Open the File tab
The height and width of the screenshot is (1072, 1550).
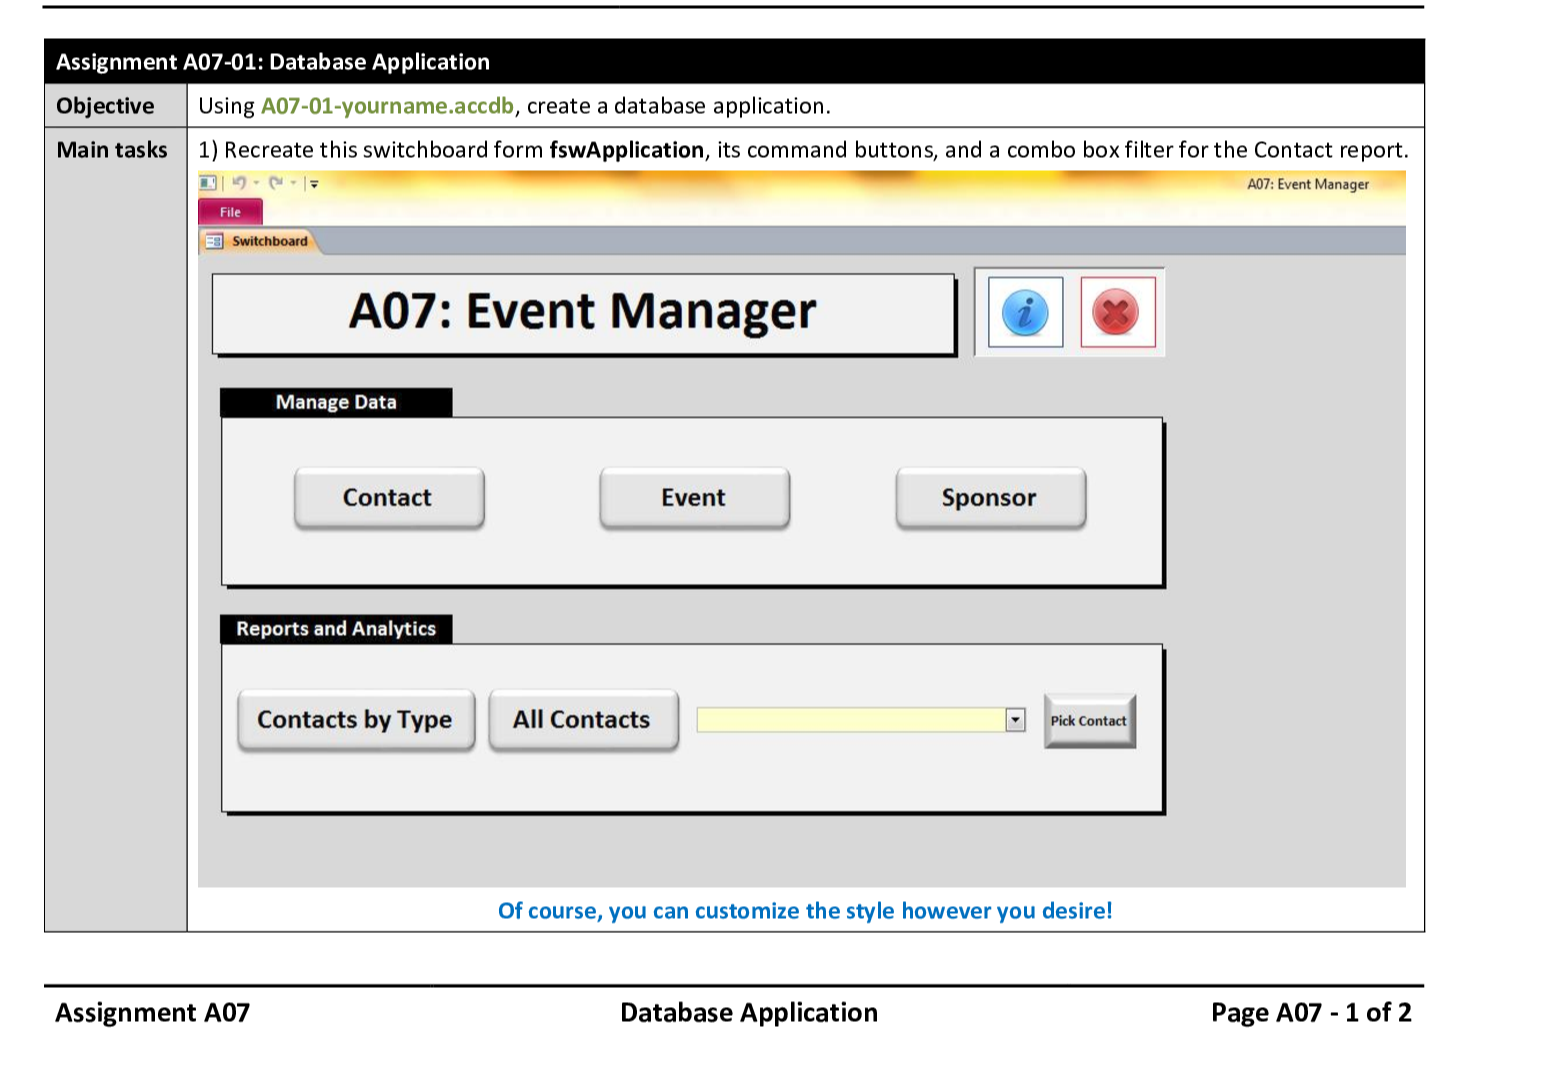(x=230, y=212)
